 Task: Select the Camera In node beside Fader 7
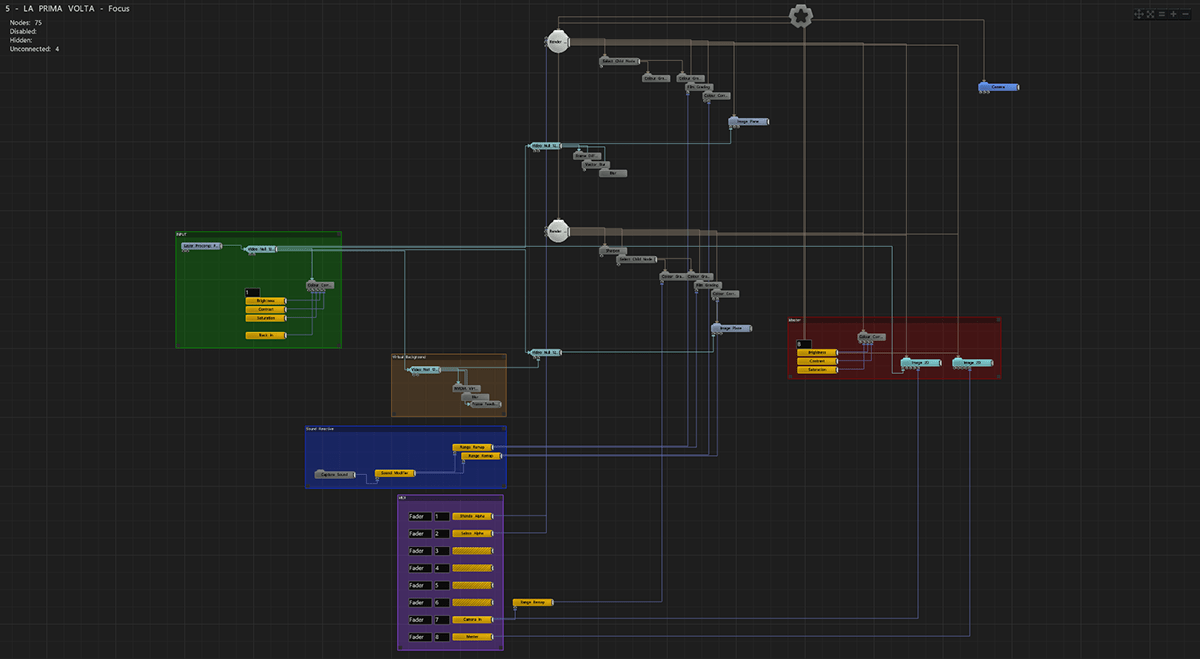pyautogui.click(x=473, y=620)
